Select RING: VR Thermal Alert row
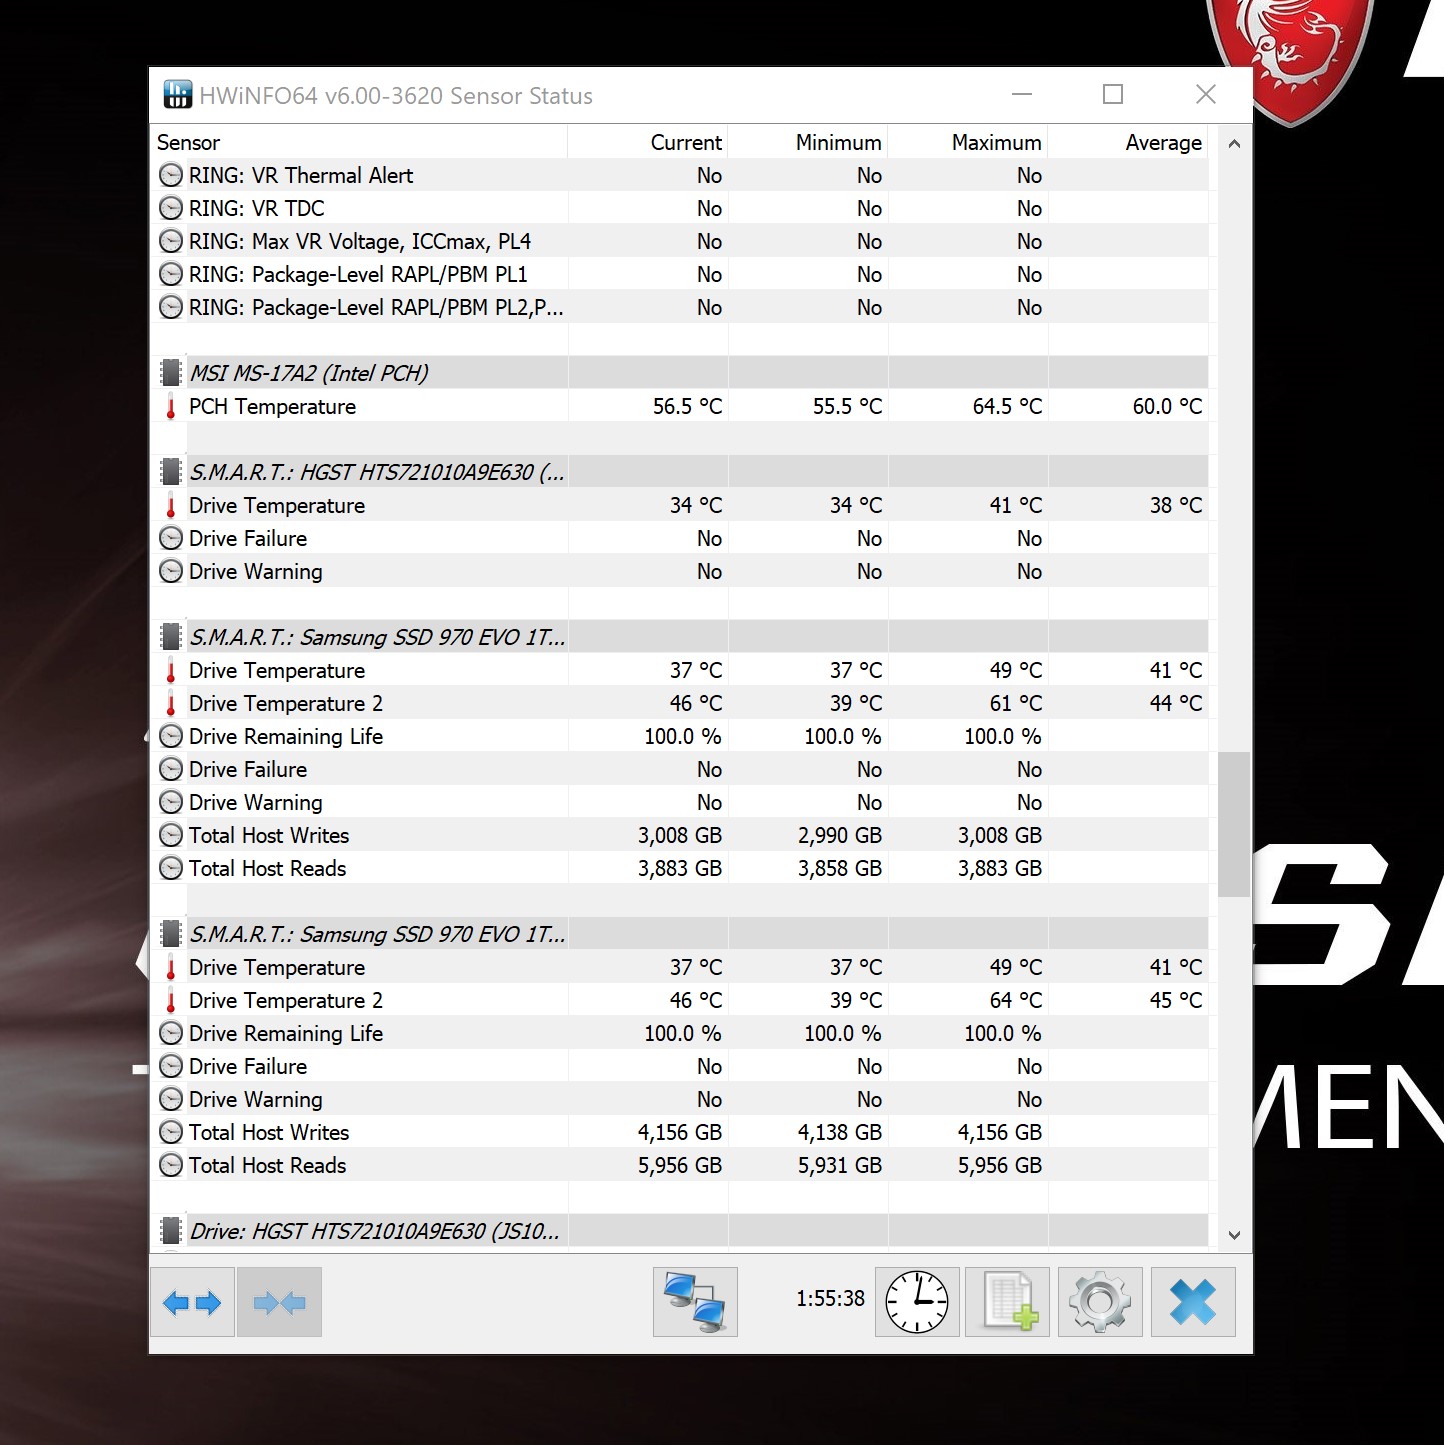The height and width of the screenshot is (1445, 1444). point(679,175)
